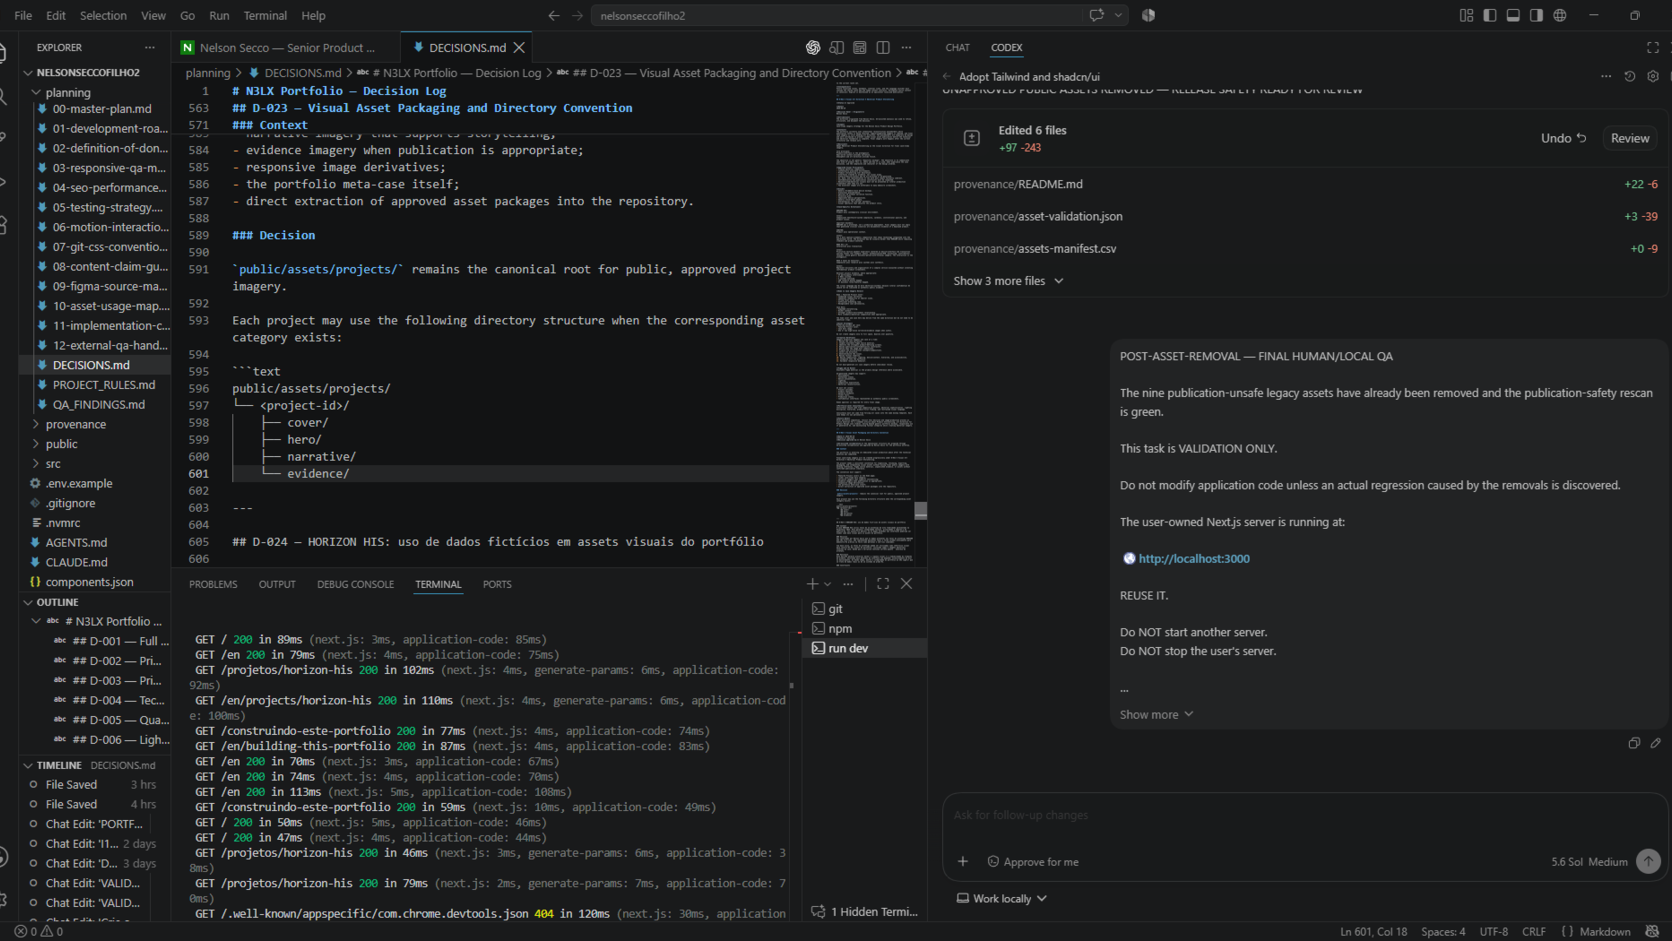Expand the src folder
The image size is (1672, 941).
[x=53, y=464]
